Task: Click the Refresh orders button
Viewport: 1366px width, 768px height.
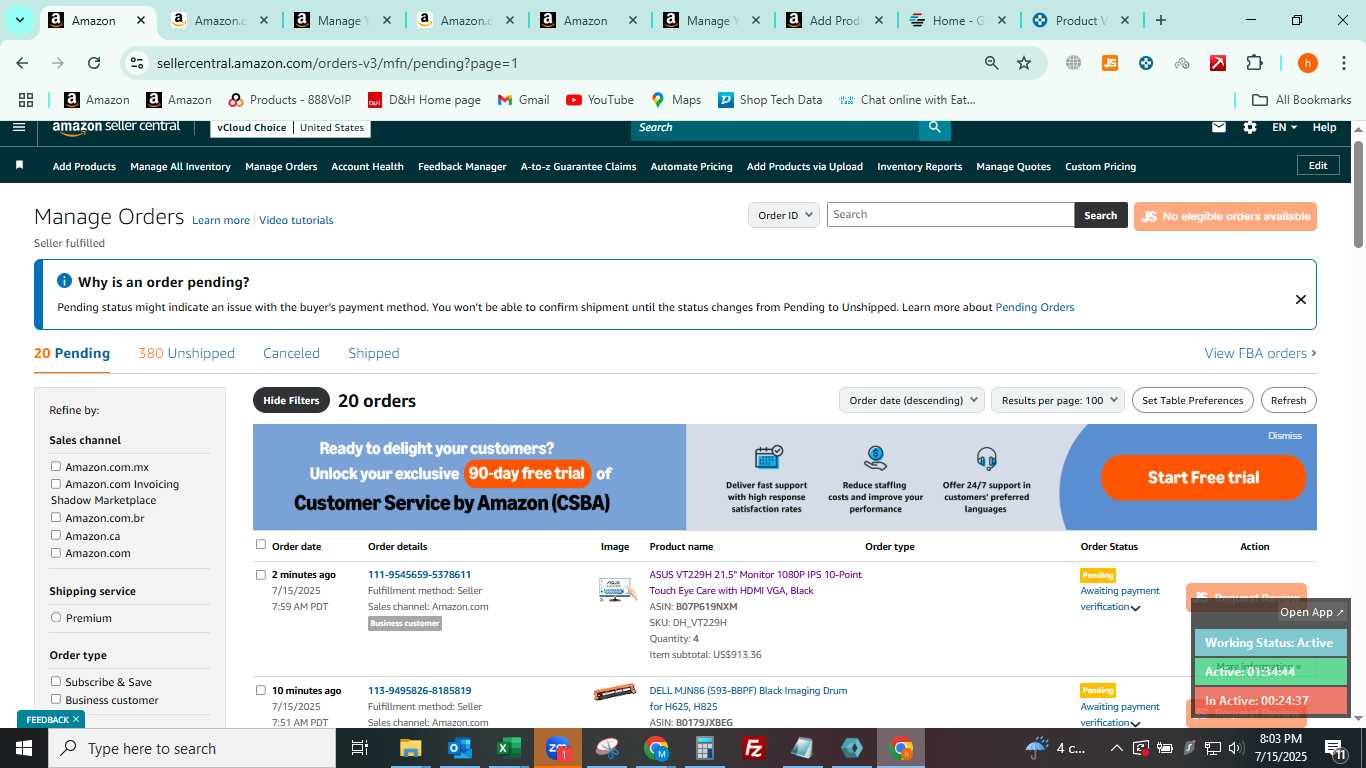Action: pos(1288,400)
